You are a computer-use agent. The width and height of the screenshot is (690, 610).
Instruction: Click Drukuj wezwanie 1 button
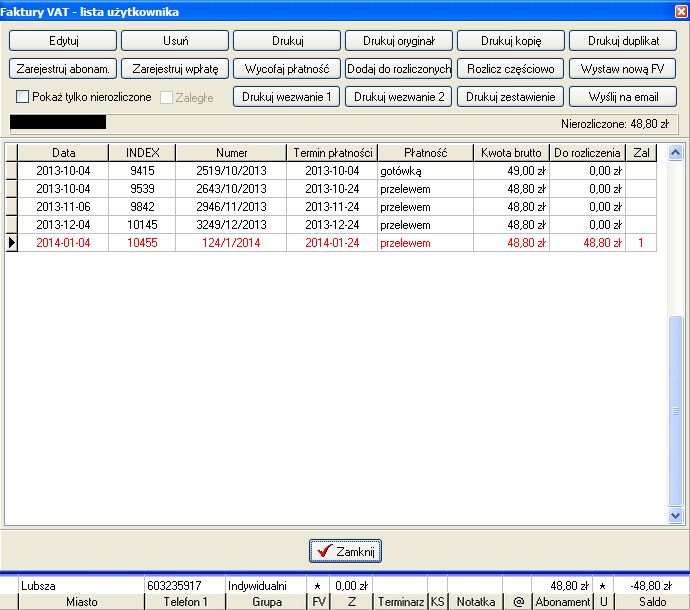[287, 97]
